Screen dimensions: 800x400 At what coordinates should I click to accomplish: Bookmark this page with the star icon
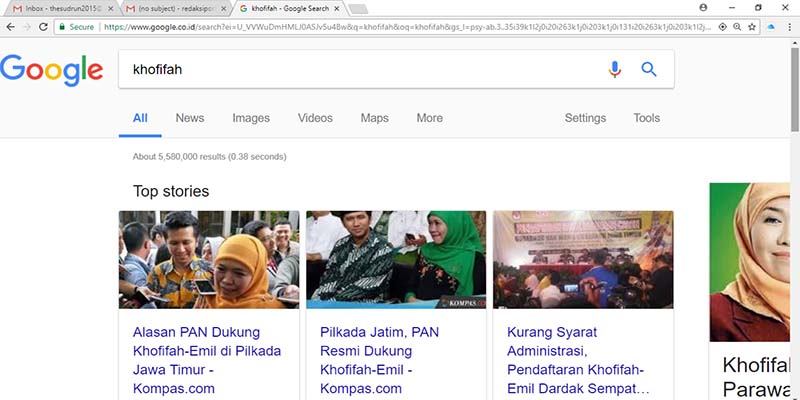(x=752, y=27)
